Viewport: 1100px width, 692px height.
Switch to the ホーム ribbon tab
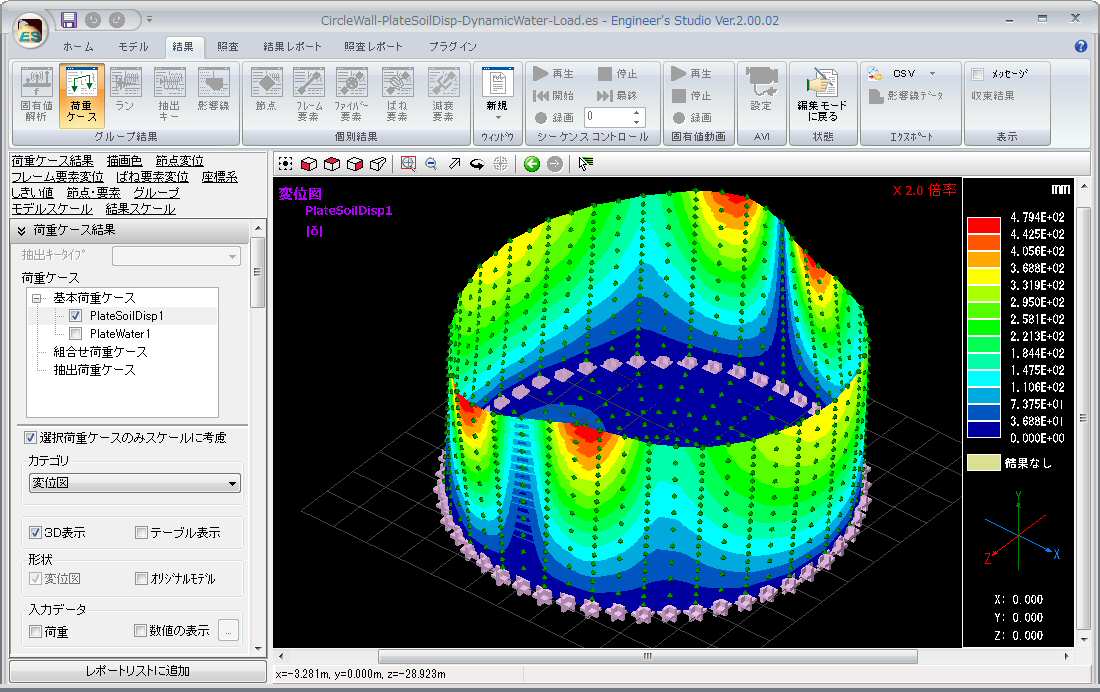pyautogui.click(x=78, y=46)
